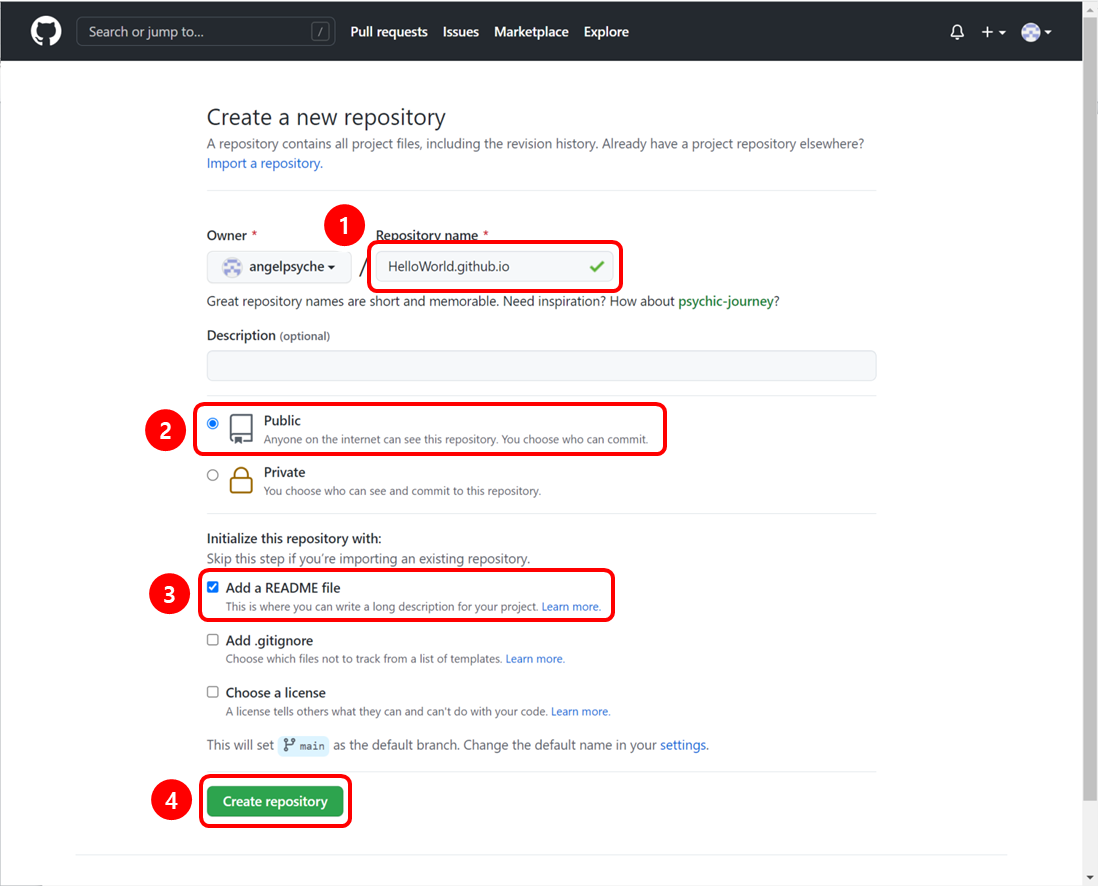Screen dimensions: 1098x886
Task: Check Choose a license option
Action: [x=213, y=692]
